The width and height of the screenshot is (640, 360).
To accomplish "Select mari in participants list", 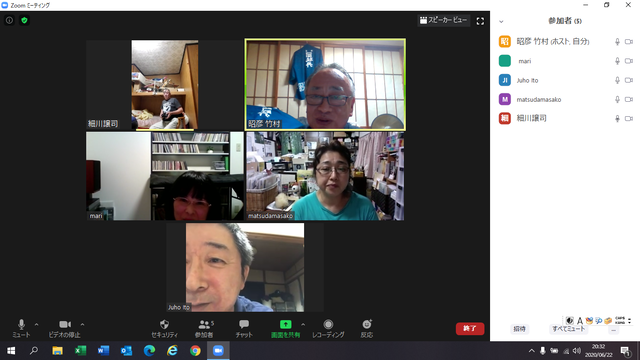I will point(565,61).
